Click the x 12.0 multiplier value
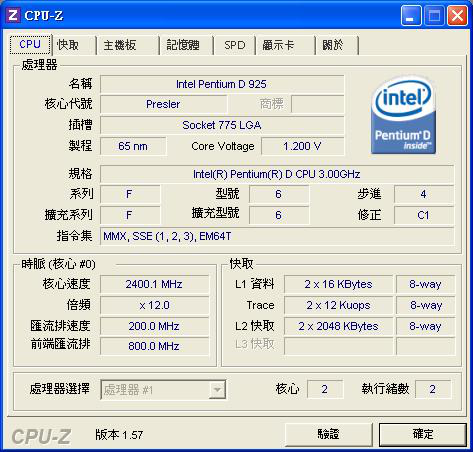This screenshot has height=452, width=473. tap(154, 305)
